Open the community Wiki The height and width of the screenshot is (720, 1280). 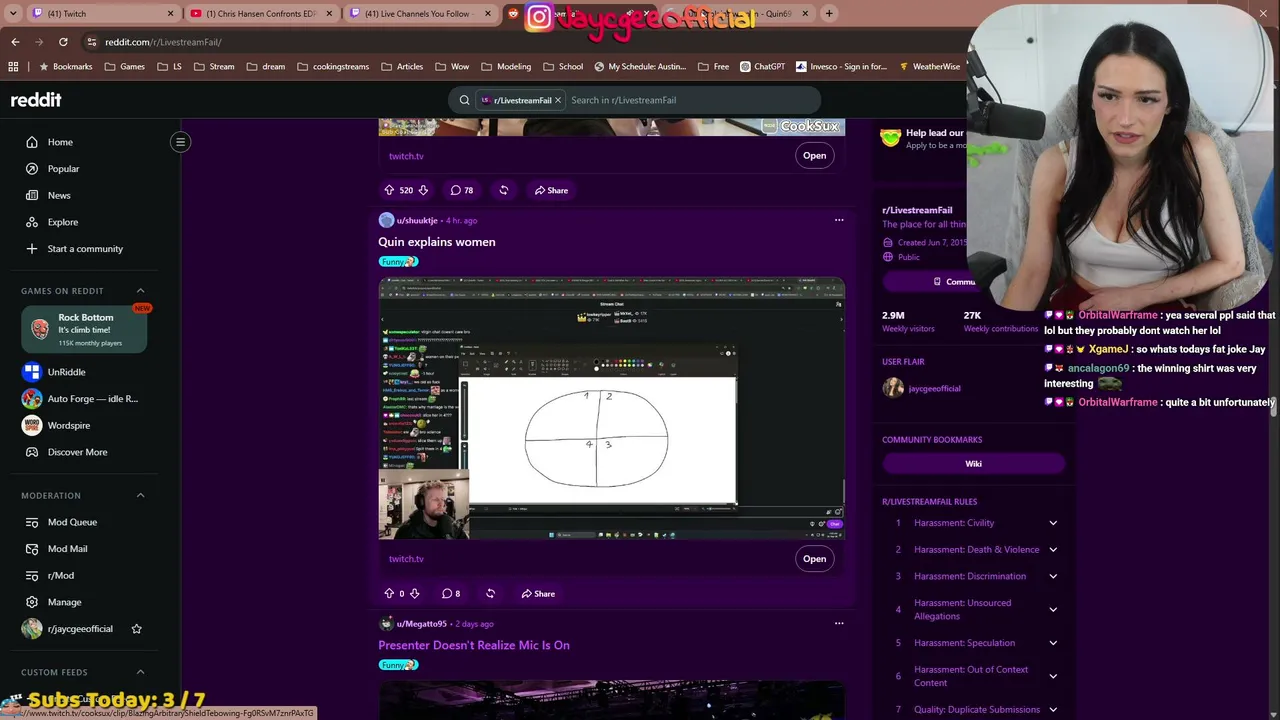pos(973,464)
